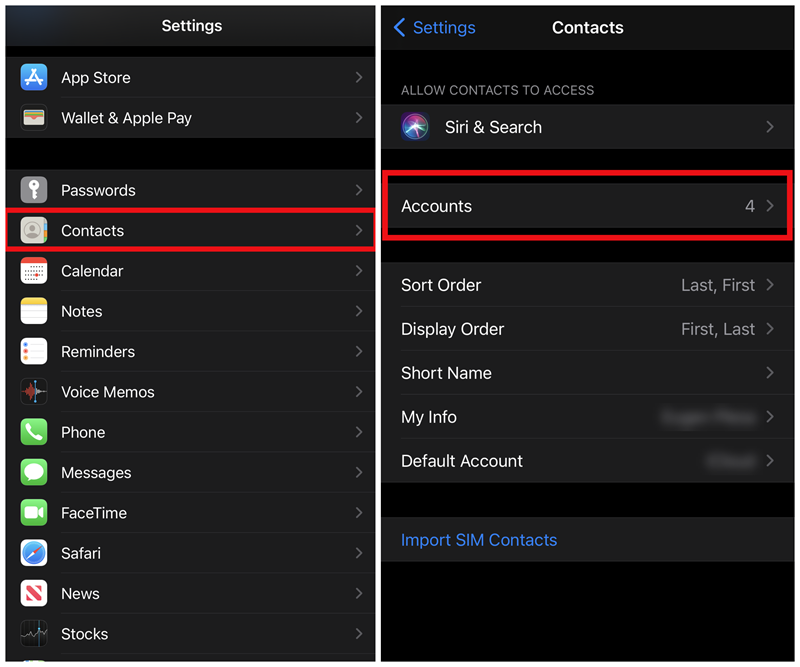Tap the Reminders icon
The height and width of the screenshot is (667, 800).
(34, 352)
